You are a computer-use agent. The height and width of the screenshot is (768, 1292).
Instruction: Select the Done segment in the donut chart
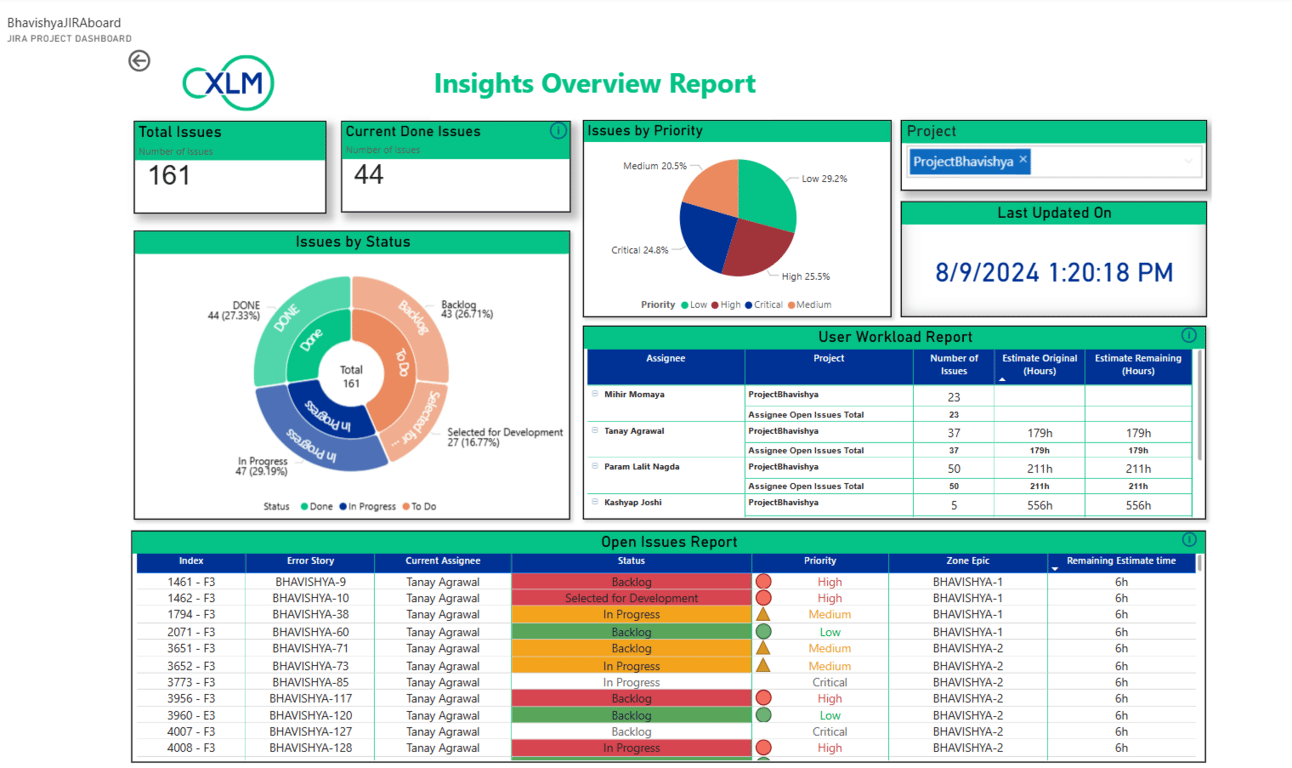(x=311, y=342)
